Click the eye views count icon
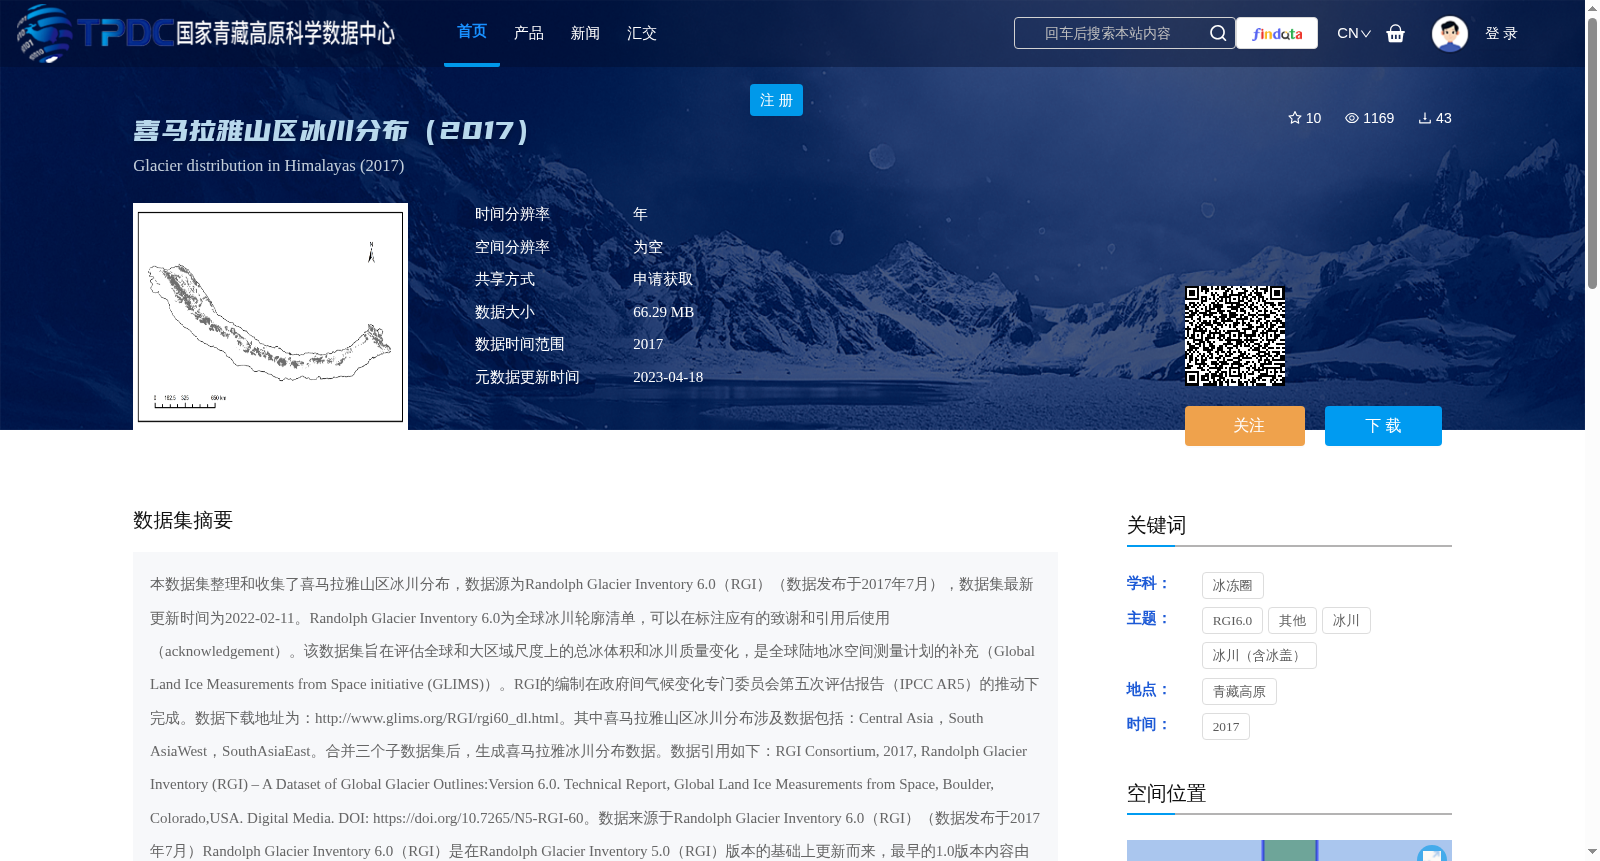 1352,118
